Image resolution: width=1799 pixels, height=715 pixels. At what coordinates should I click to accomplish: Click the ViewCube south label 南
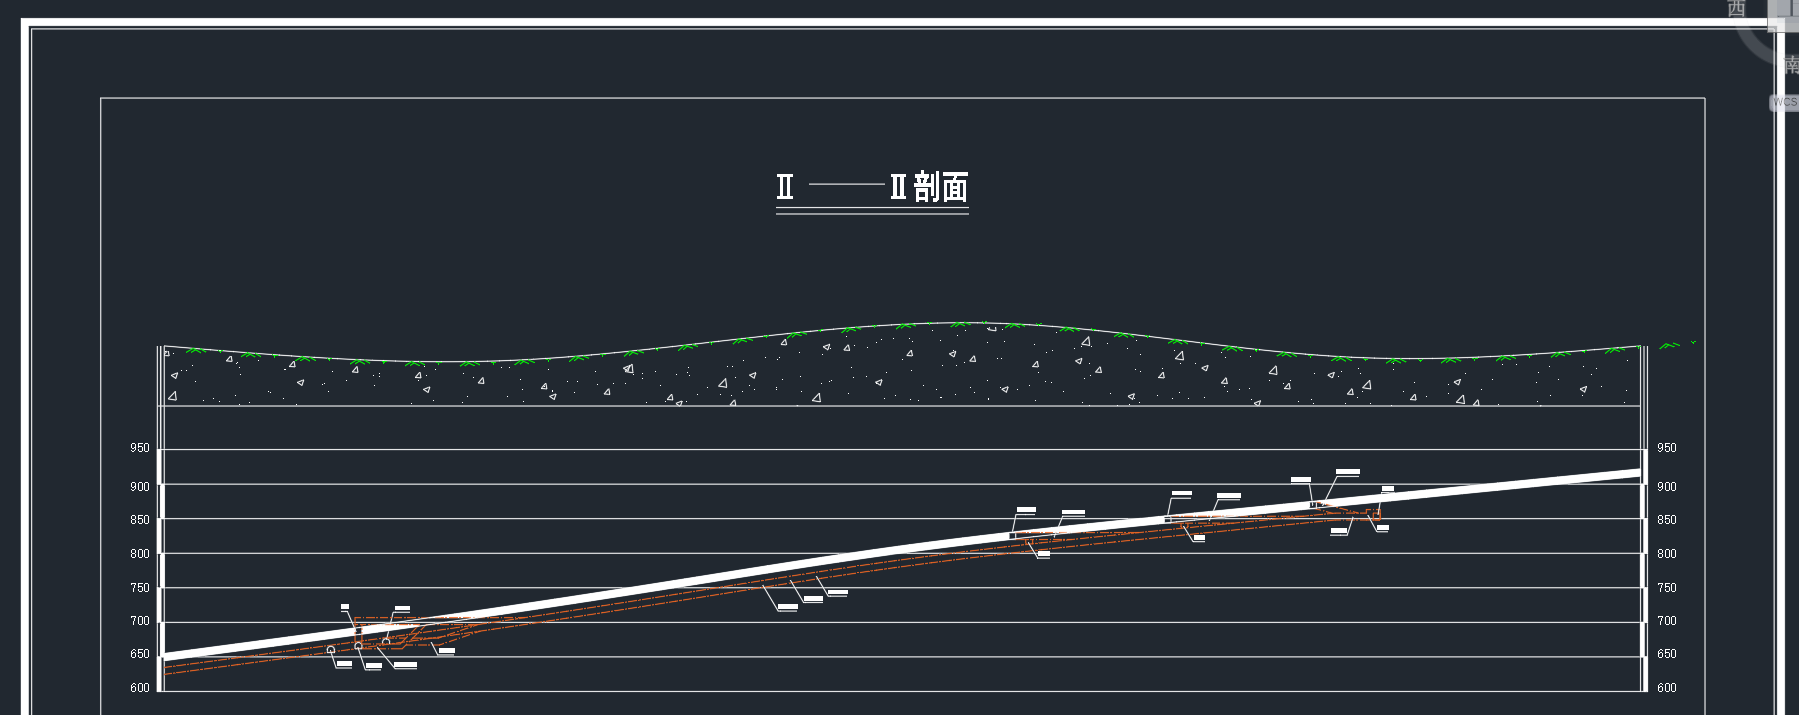(x=1791, y=65)
